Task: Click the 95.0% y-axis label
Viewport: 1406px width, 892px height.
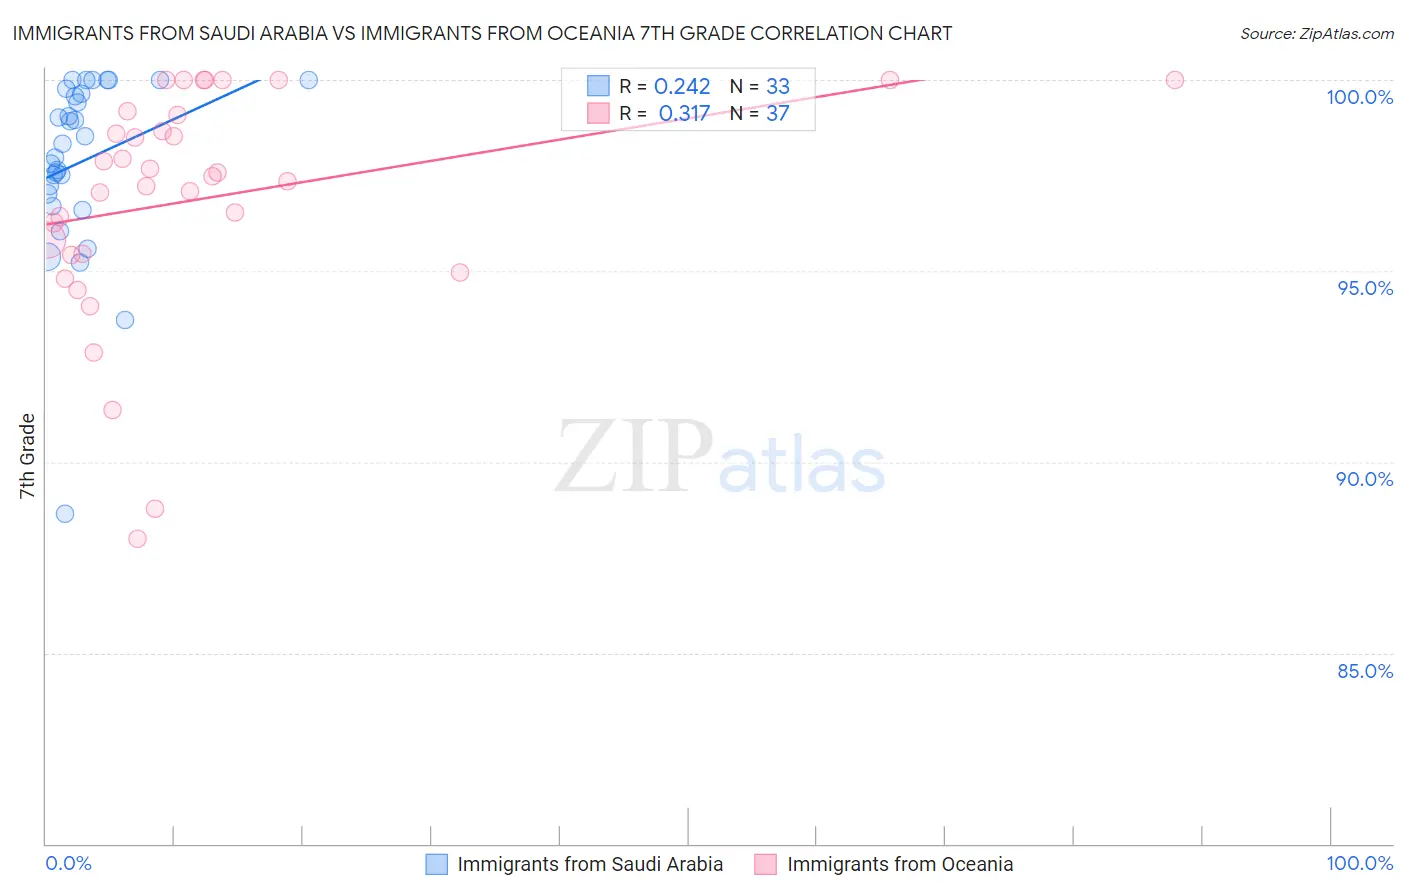Action: [x=1365, y=288]
